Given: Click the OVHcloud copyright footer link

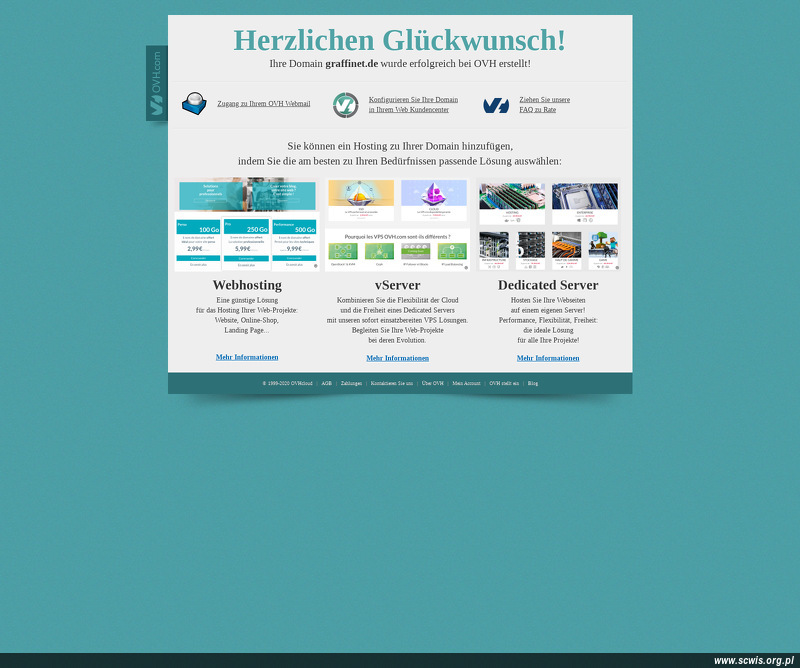Looking at the screenshot, I should (287, 383).
